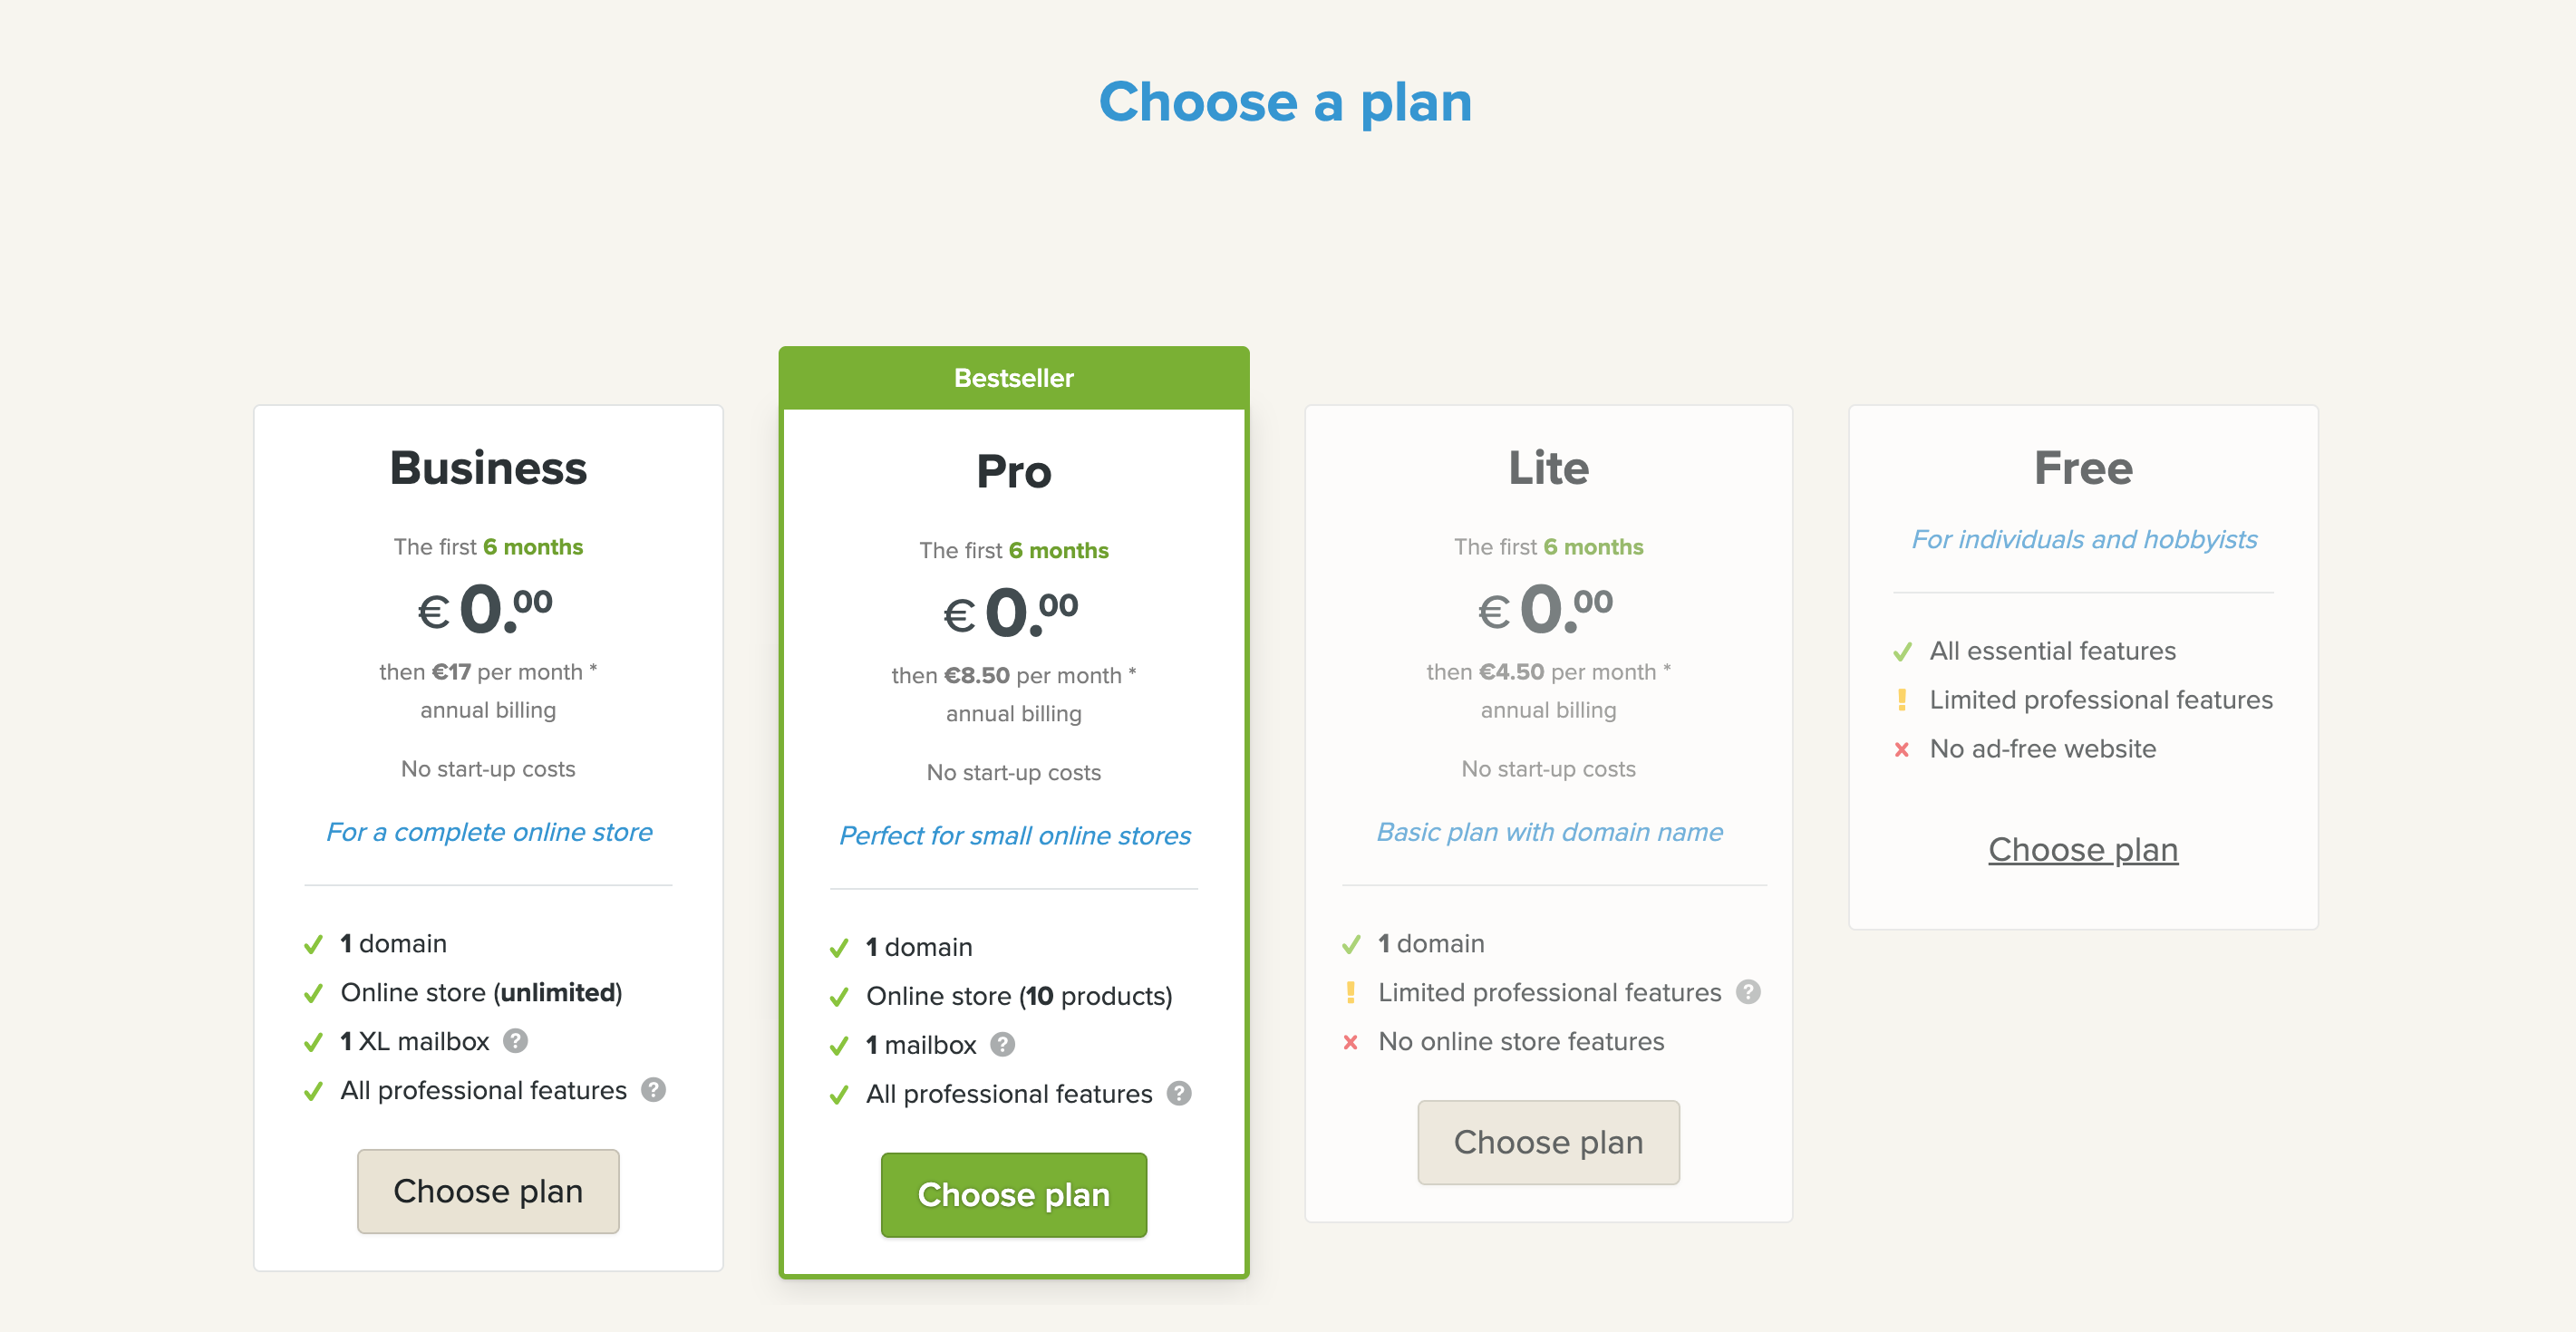Choose plan for the Pro tier
Image resolution: width=2576 pixels, height=1332 pixels.
pos(1013,1194)
